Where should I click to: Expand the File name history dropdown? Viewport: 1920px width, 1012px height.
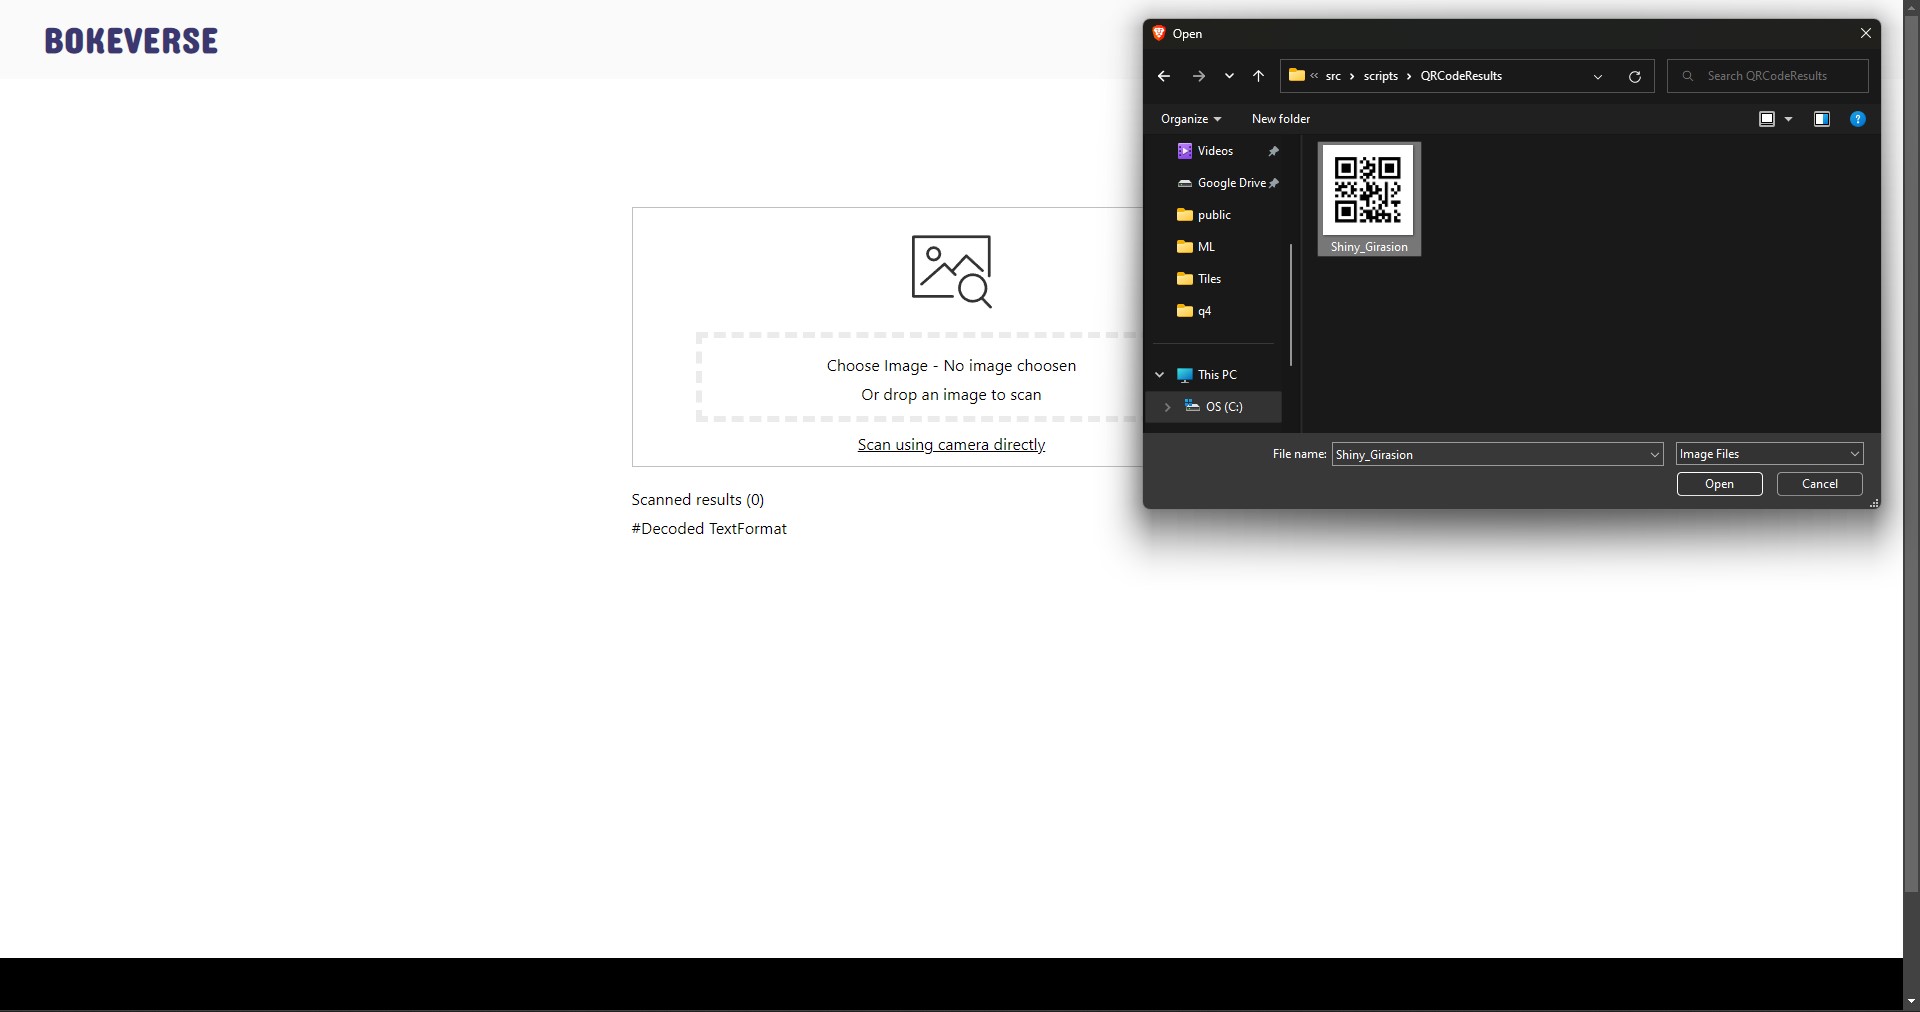(1654, 454)
